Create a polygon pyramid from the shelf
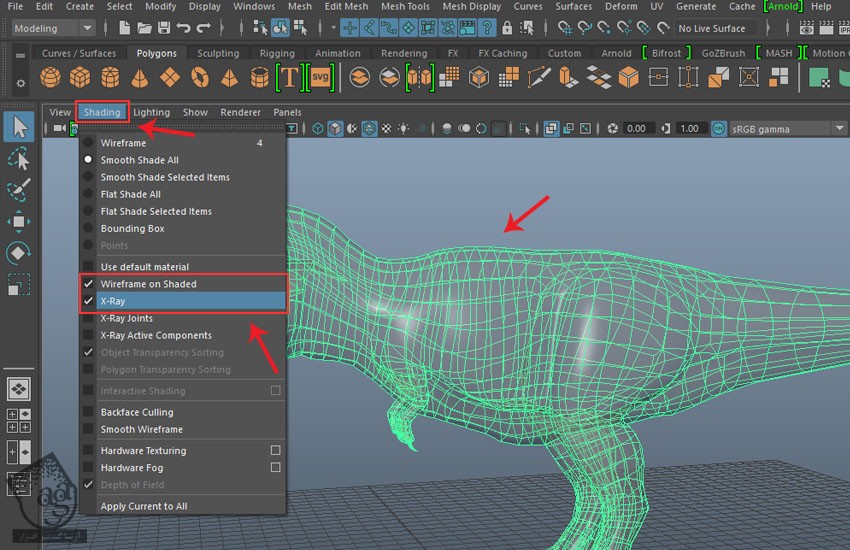 (230, 76)
